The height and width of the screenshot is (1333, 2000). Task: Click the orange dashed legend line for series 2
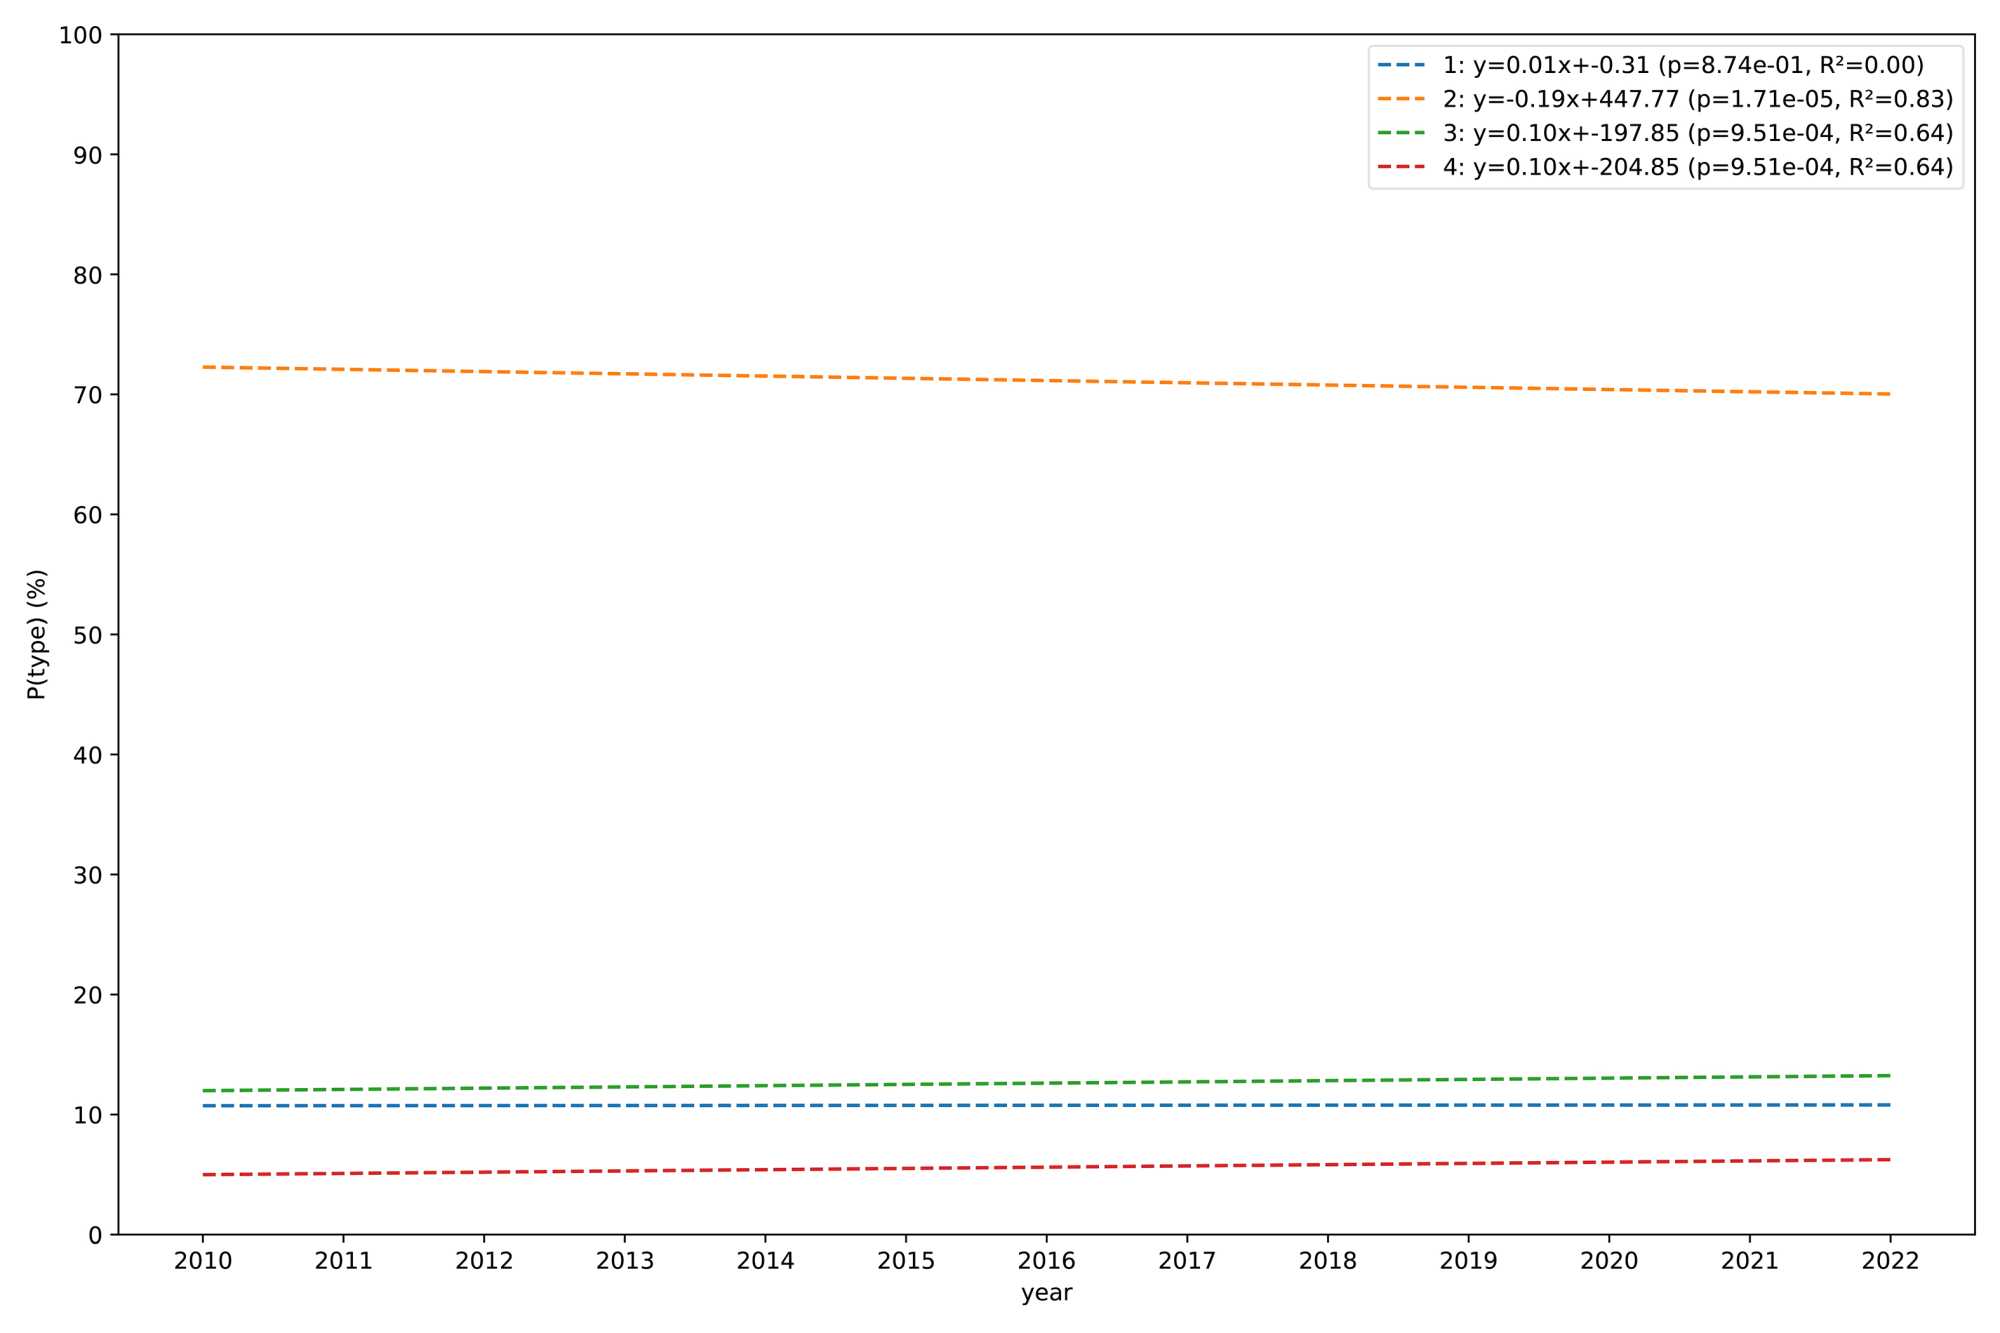[1401, 100]
